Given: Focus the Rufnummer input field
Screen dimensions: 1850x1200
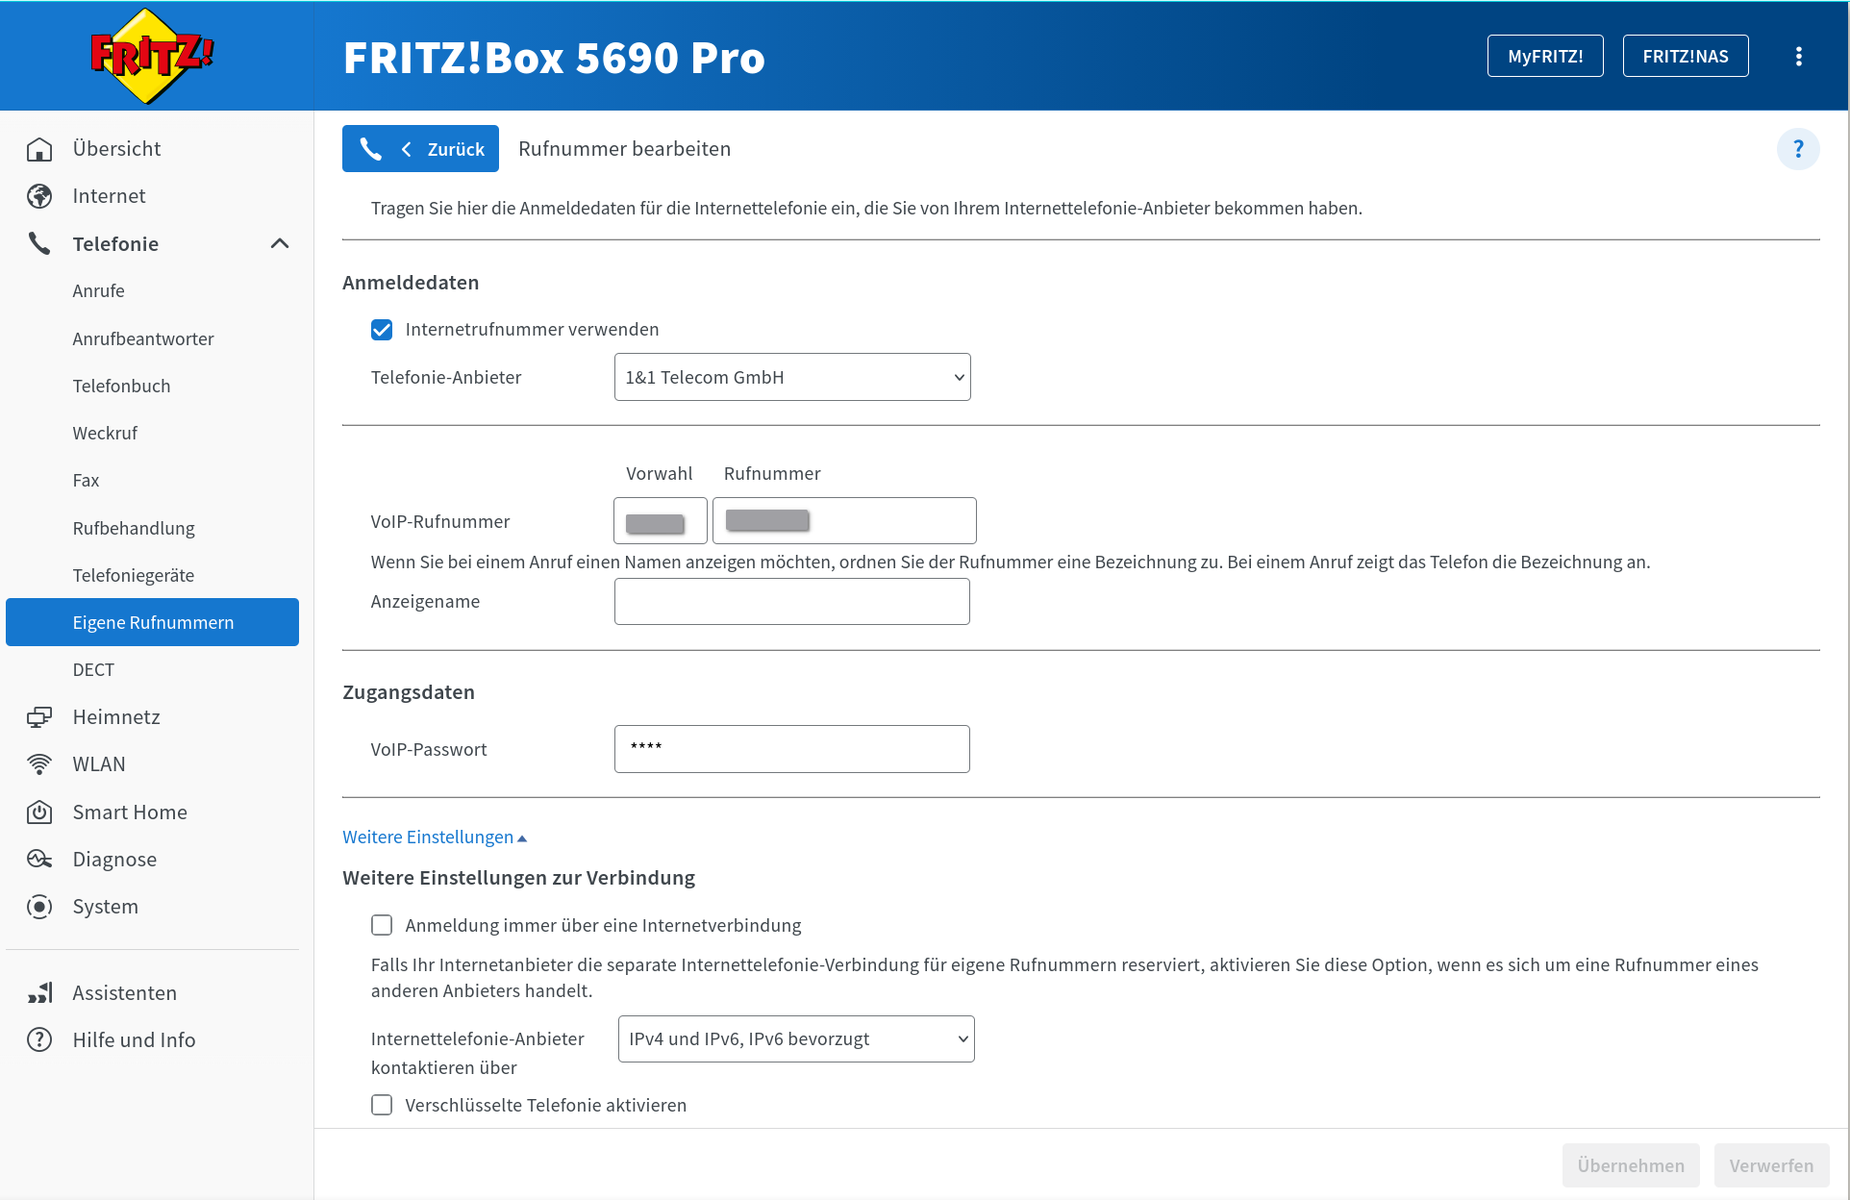Looking at the screenshot, I should click(x=845, y=521).
